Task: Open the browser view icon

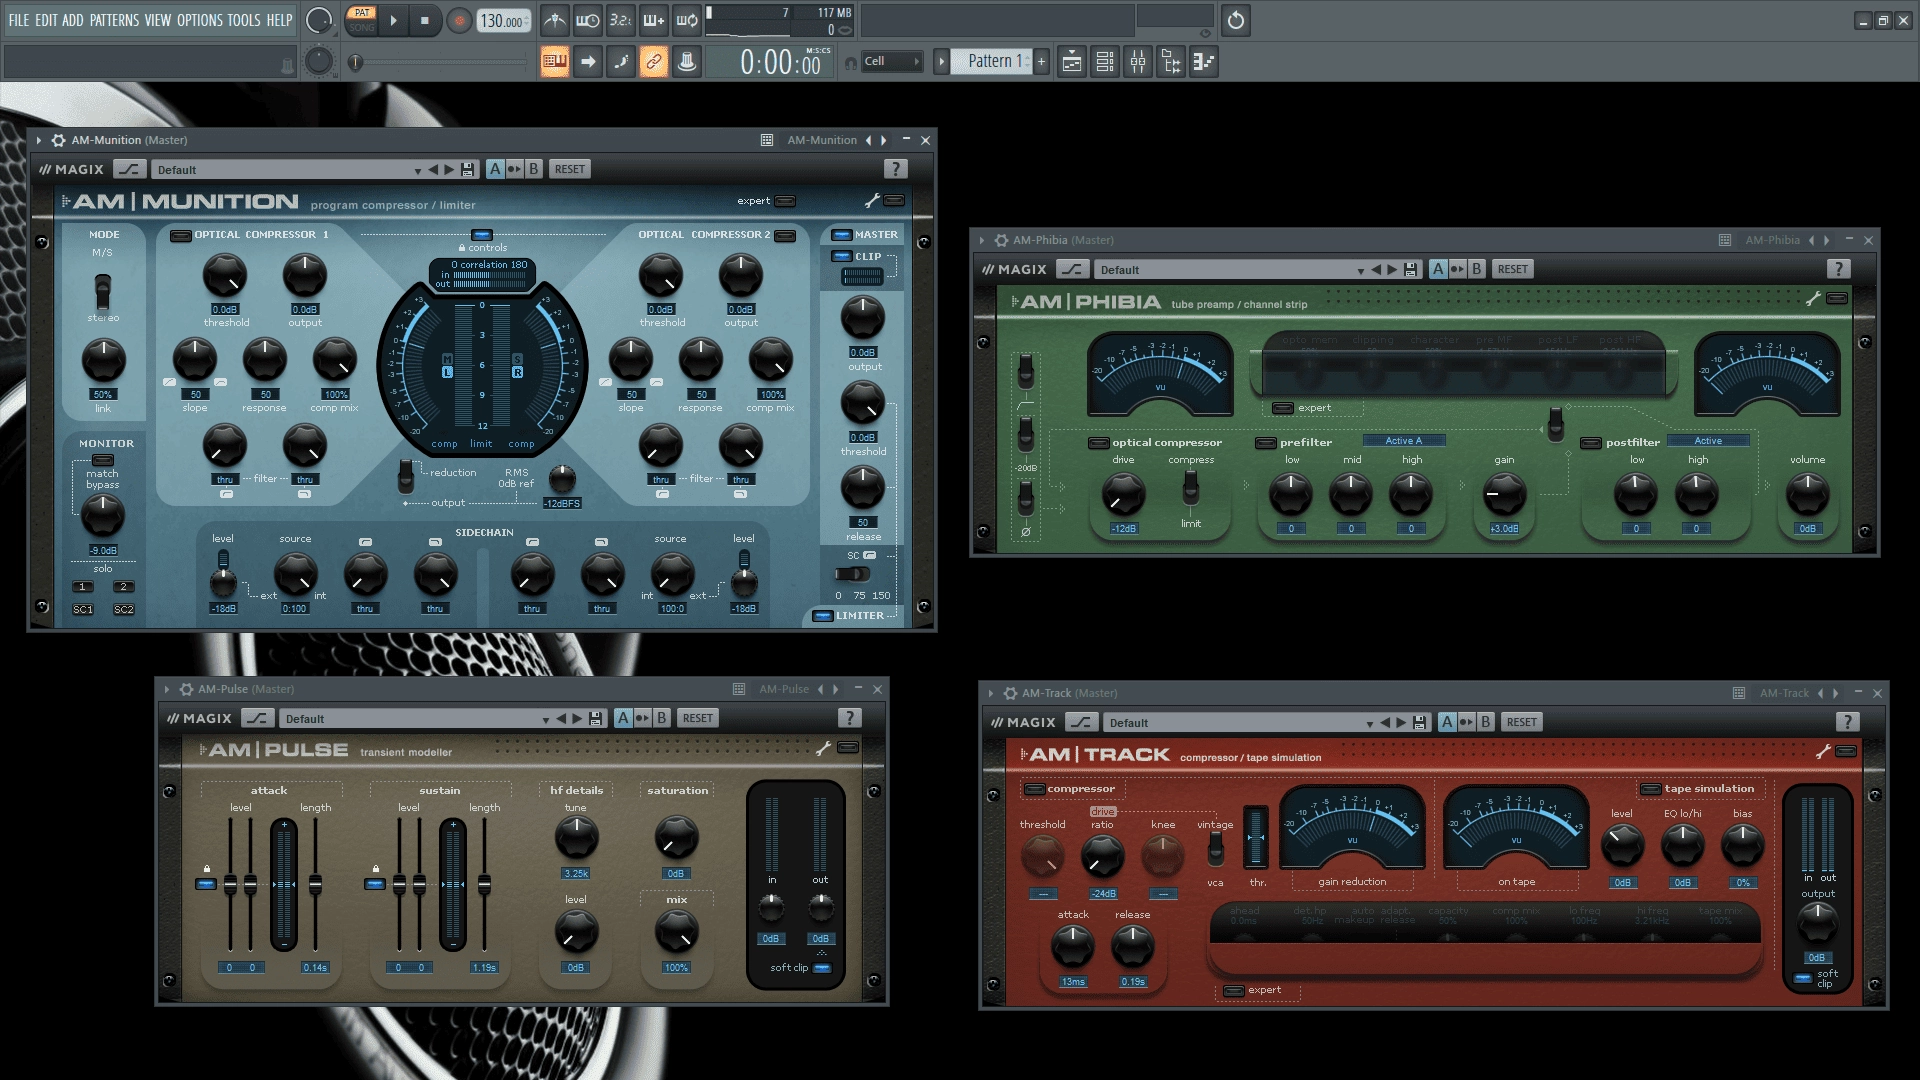Action: click(1171, 62)
